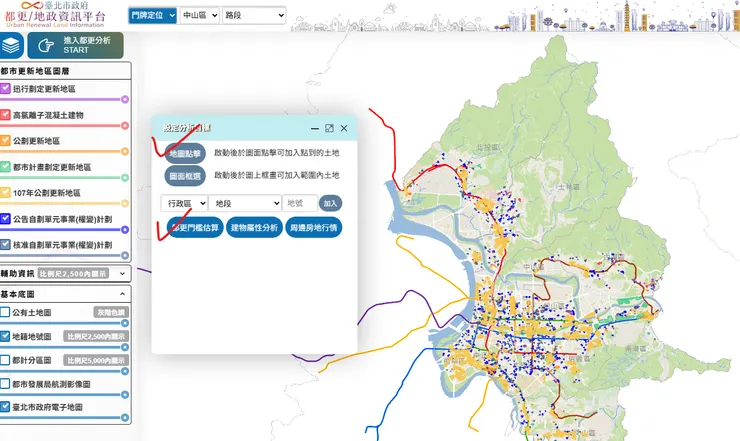Adjust the 迅行劃定更新地區 opacity slider handle
740x441 pixels.
click(x=125, y=99)
